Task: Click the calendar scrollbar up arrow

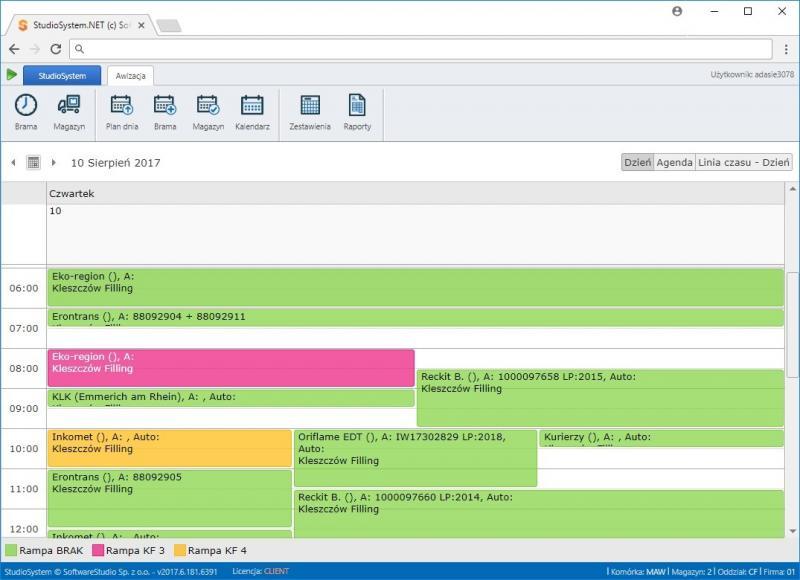Action: (792, 189)
